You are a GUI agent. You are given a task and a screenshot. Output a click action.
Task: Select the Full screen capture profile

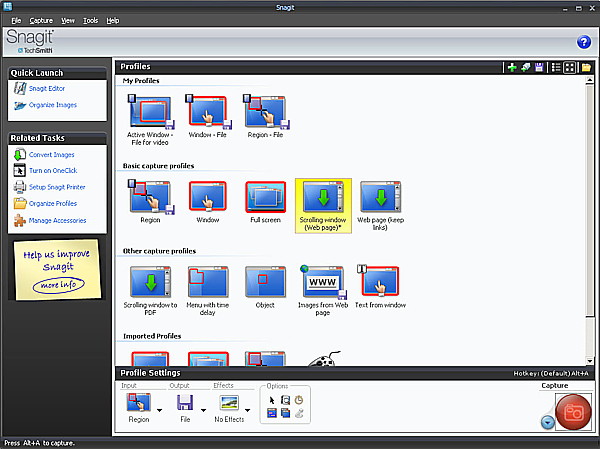pos(266,202)
